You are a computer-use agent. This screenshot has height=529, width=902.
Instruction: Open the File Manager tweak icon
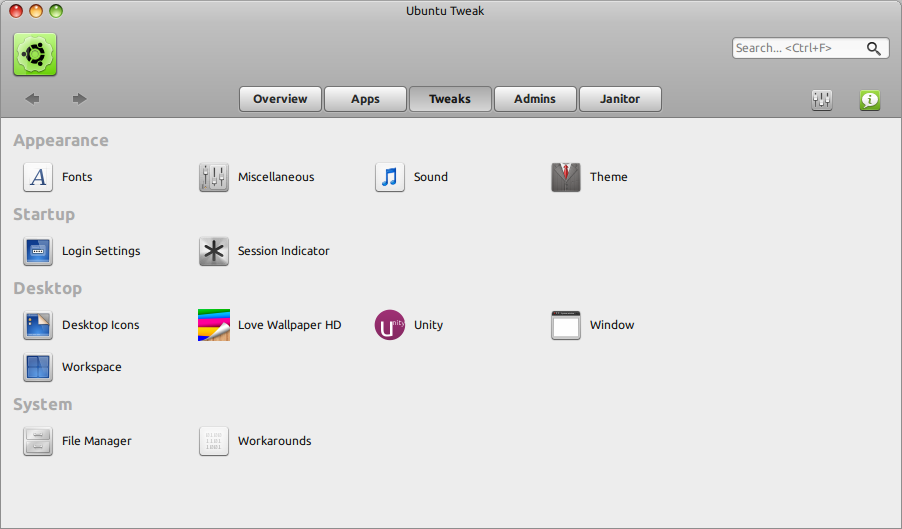point(38,441)
